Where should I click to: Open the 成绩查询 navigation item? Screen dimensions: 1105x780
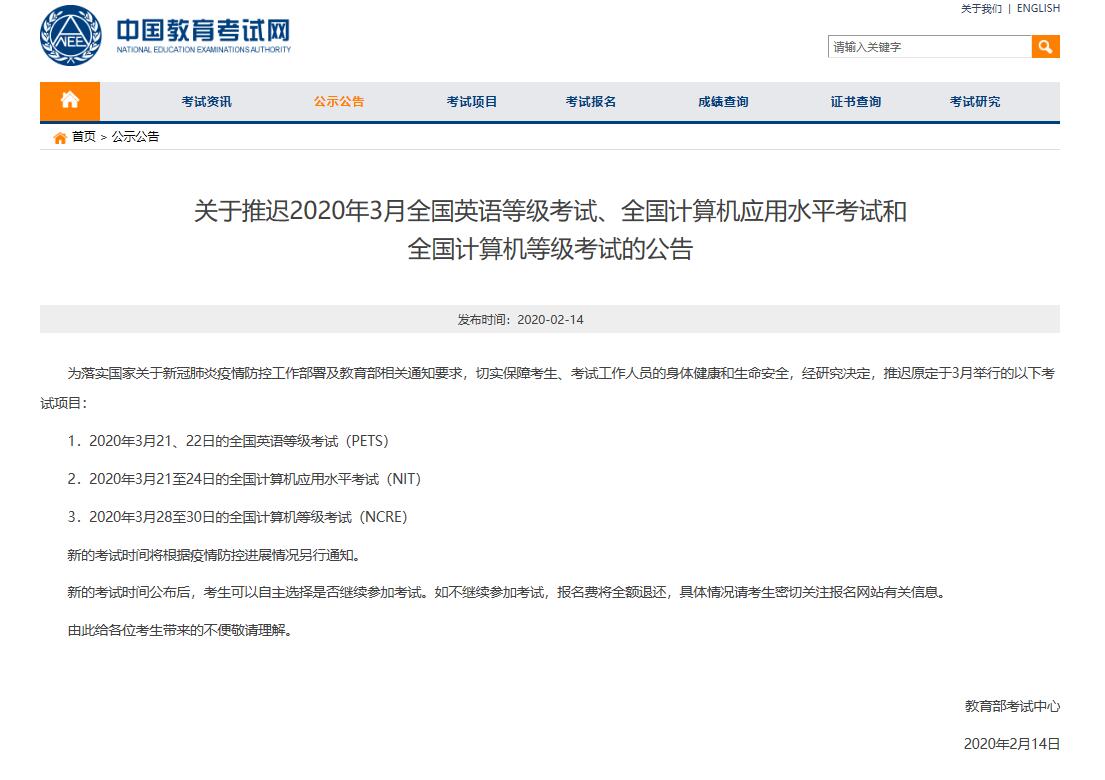pyautogui.click(x=723, y=102)
